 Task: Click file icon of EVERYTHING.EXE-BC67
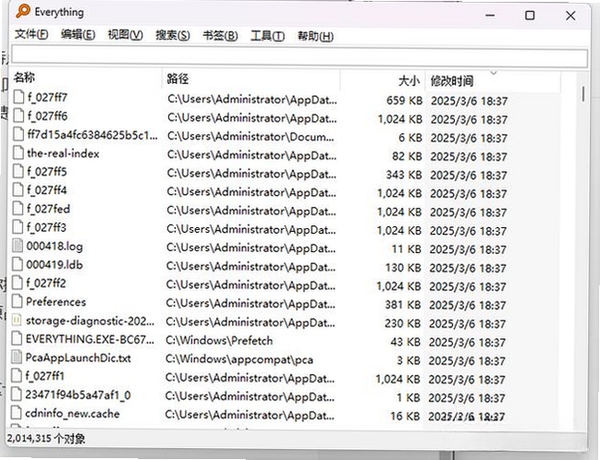(17, 339)
